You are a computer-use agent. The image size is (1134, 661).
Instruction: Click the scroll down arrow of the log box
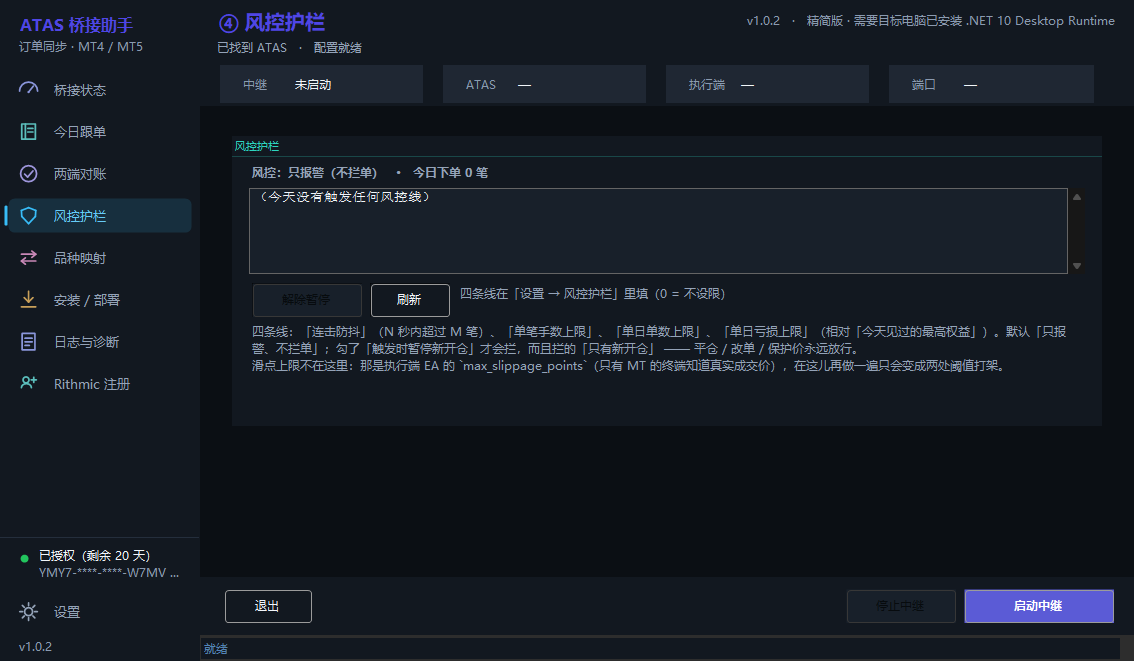1077,266
